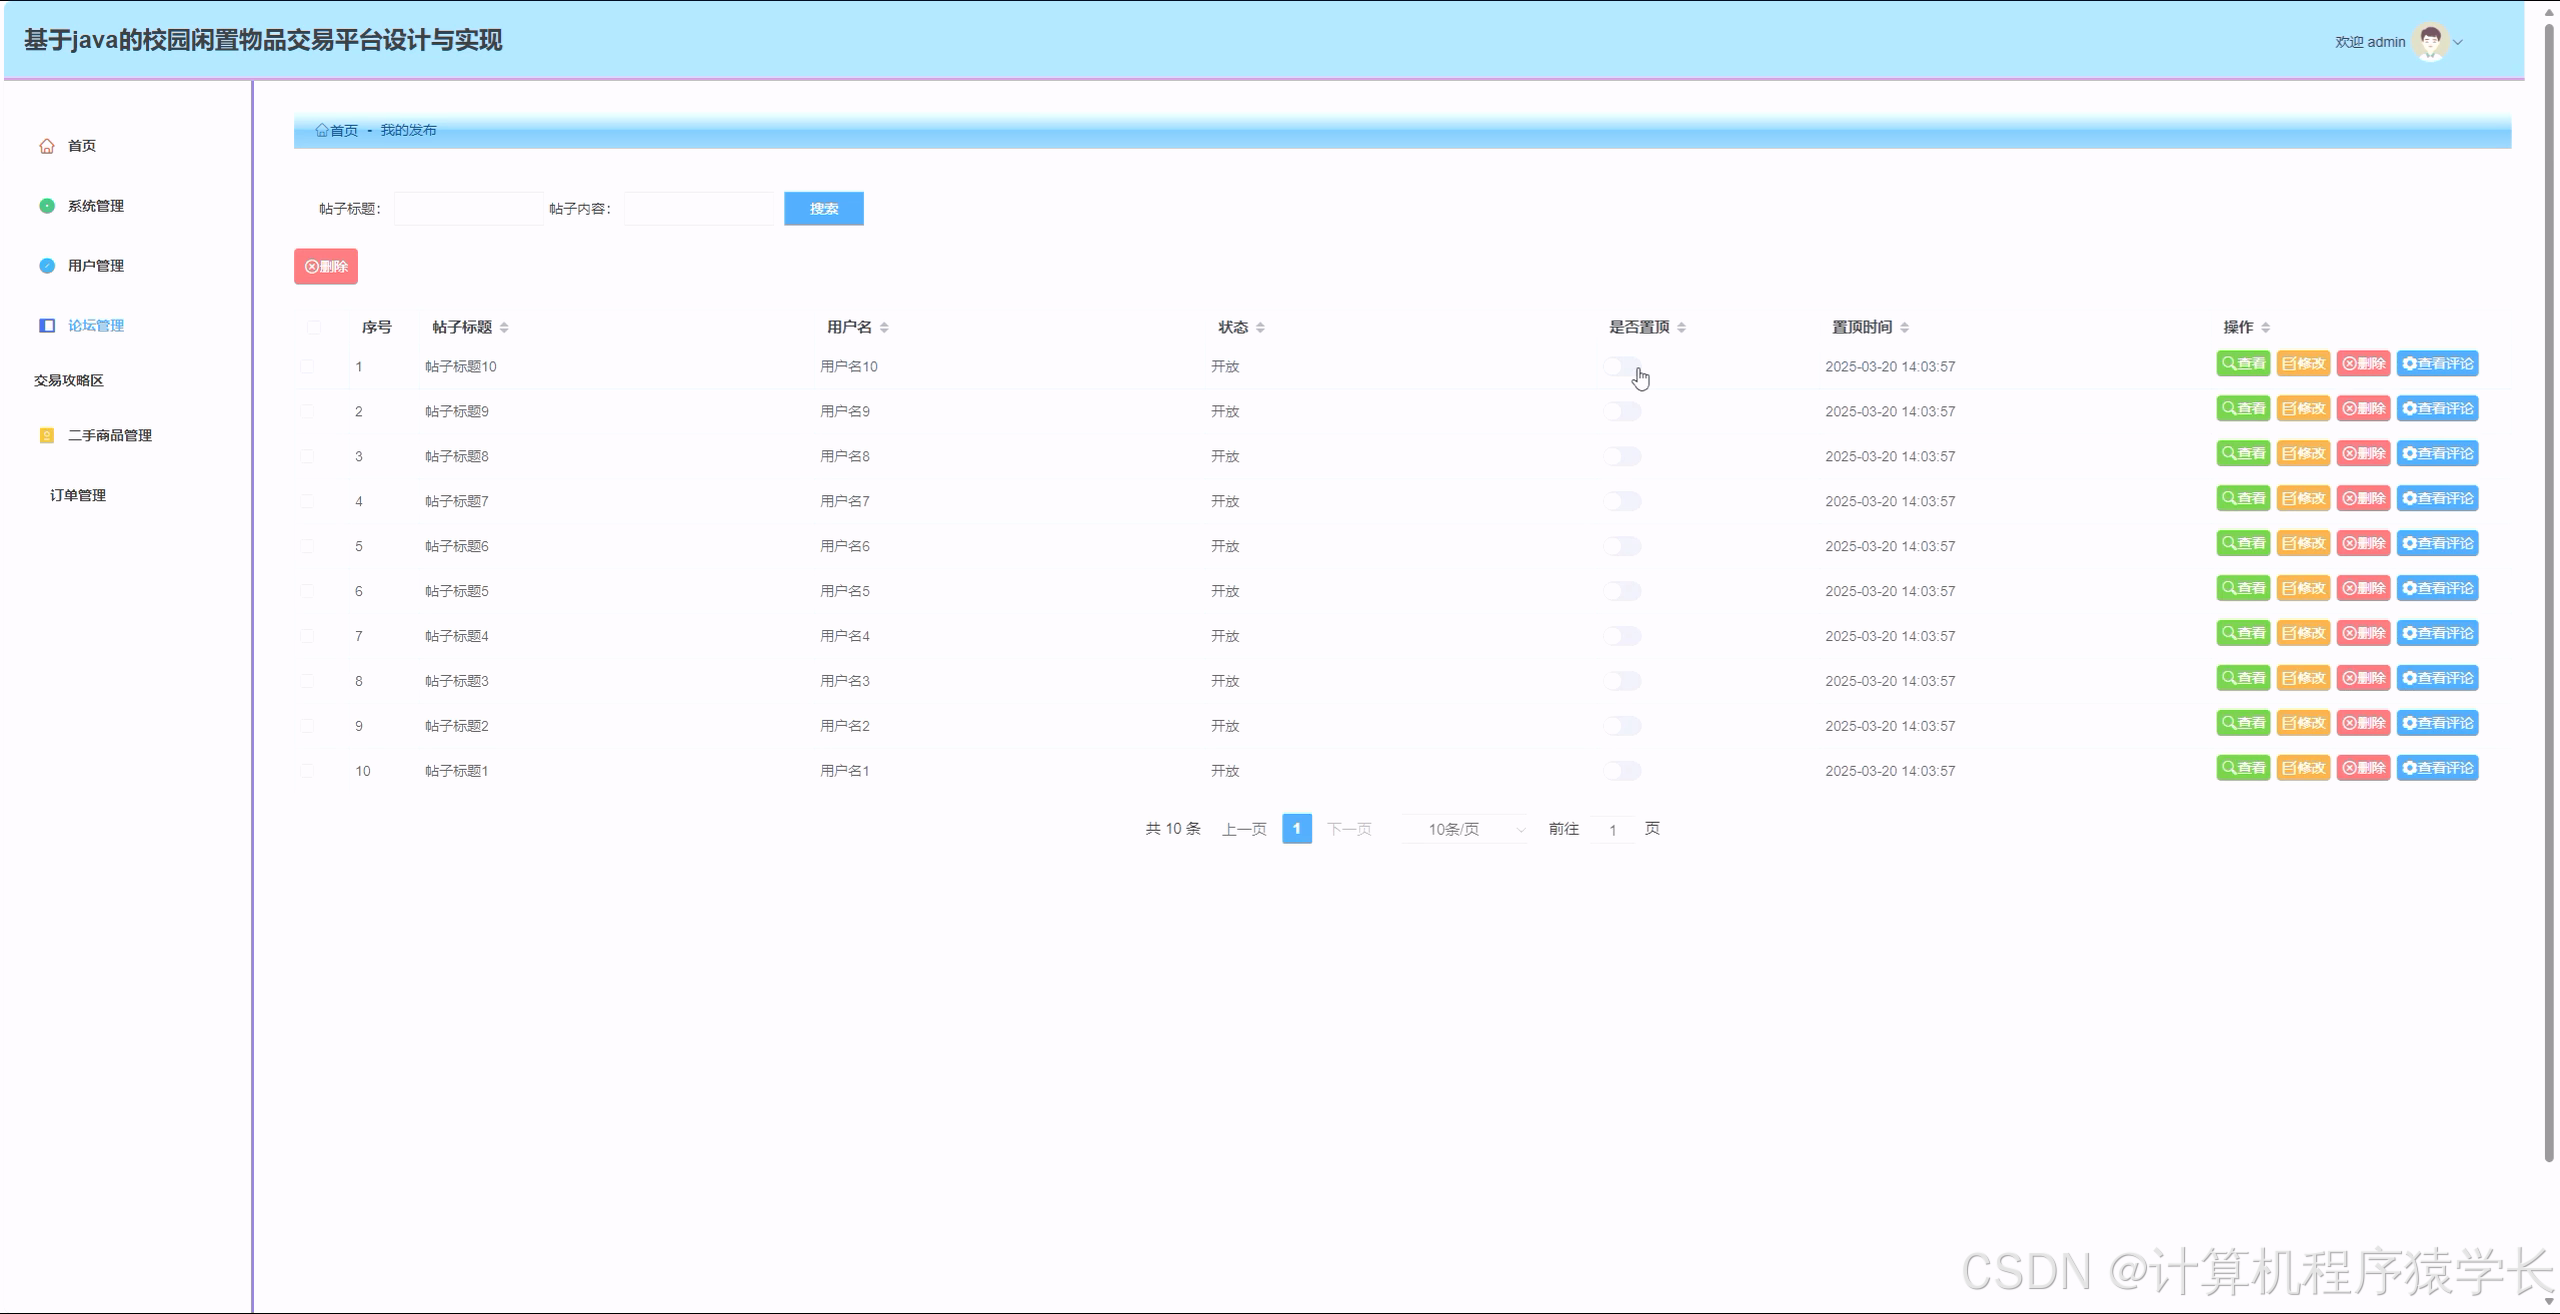Select page 1 in pagination control

(1296, 829)
